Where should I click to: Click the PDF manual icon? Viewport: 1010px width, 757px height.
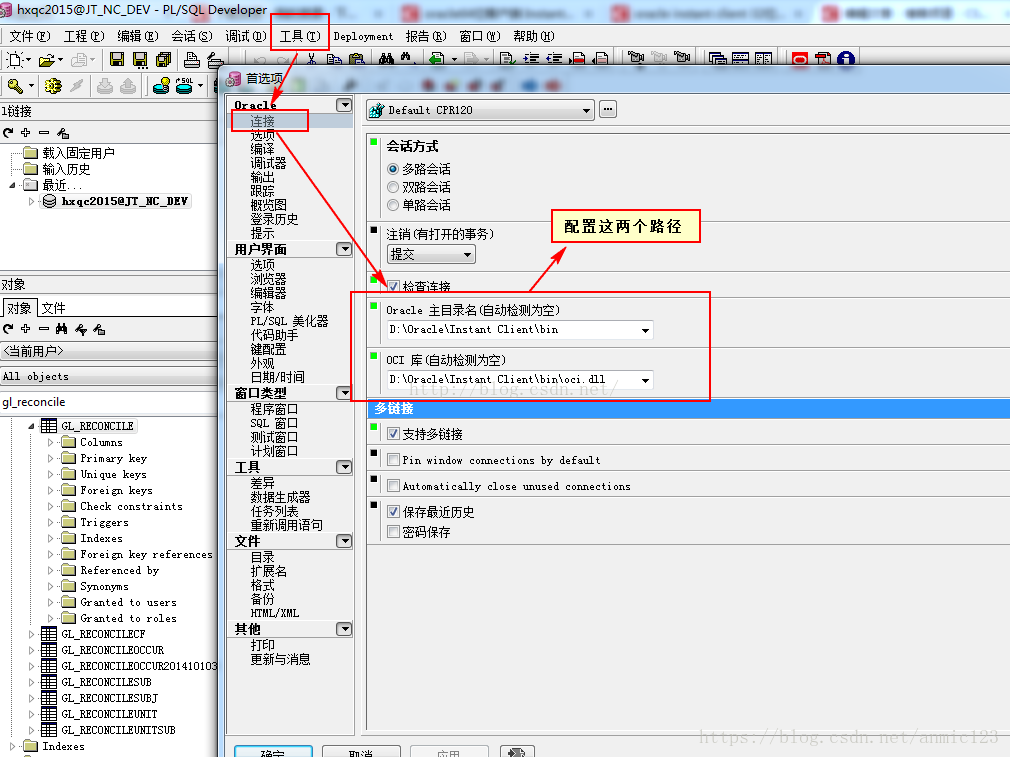click(x=823, y=59)
